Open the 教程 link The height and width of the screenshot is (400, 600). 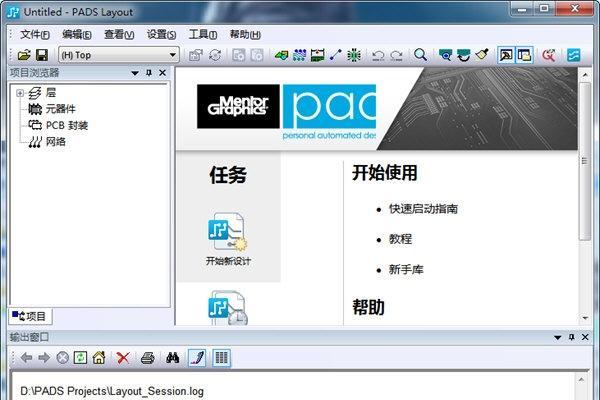(x=400, y=239)
